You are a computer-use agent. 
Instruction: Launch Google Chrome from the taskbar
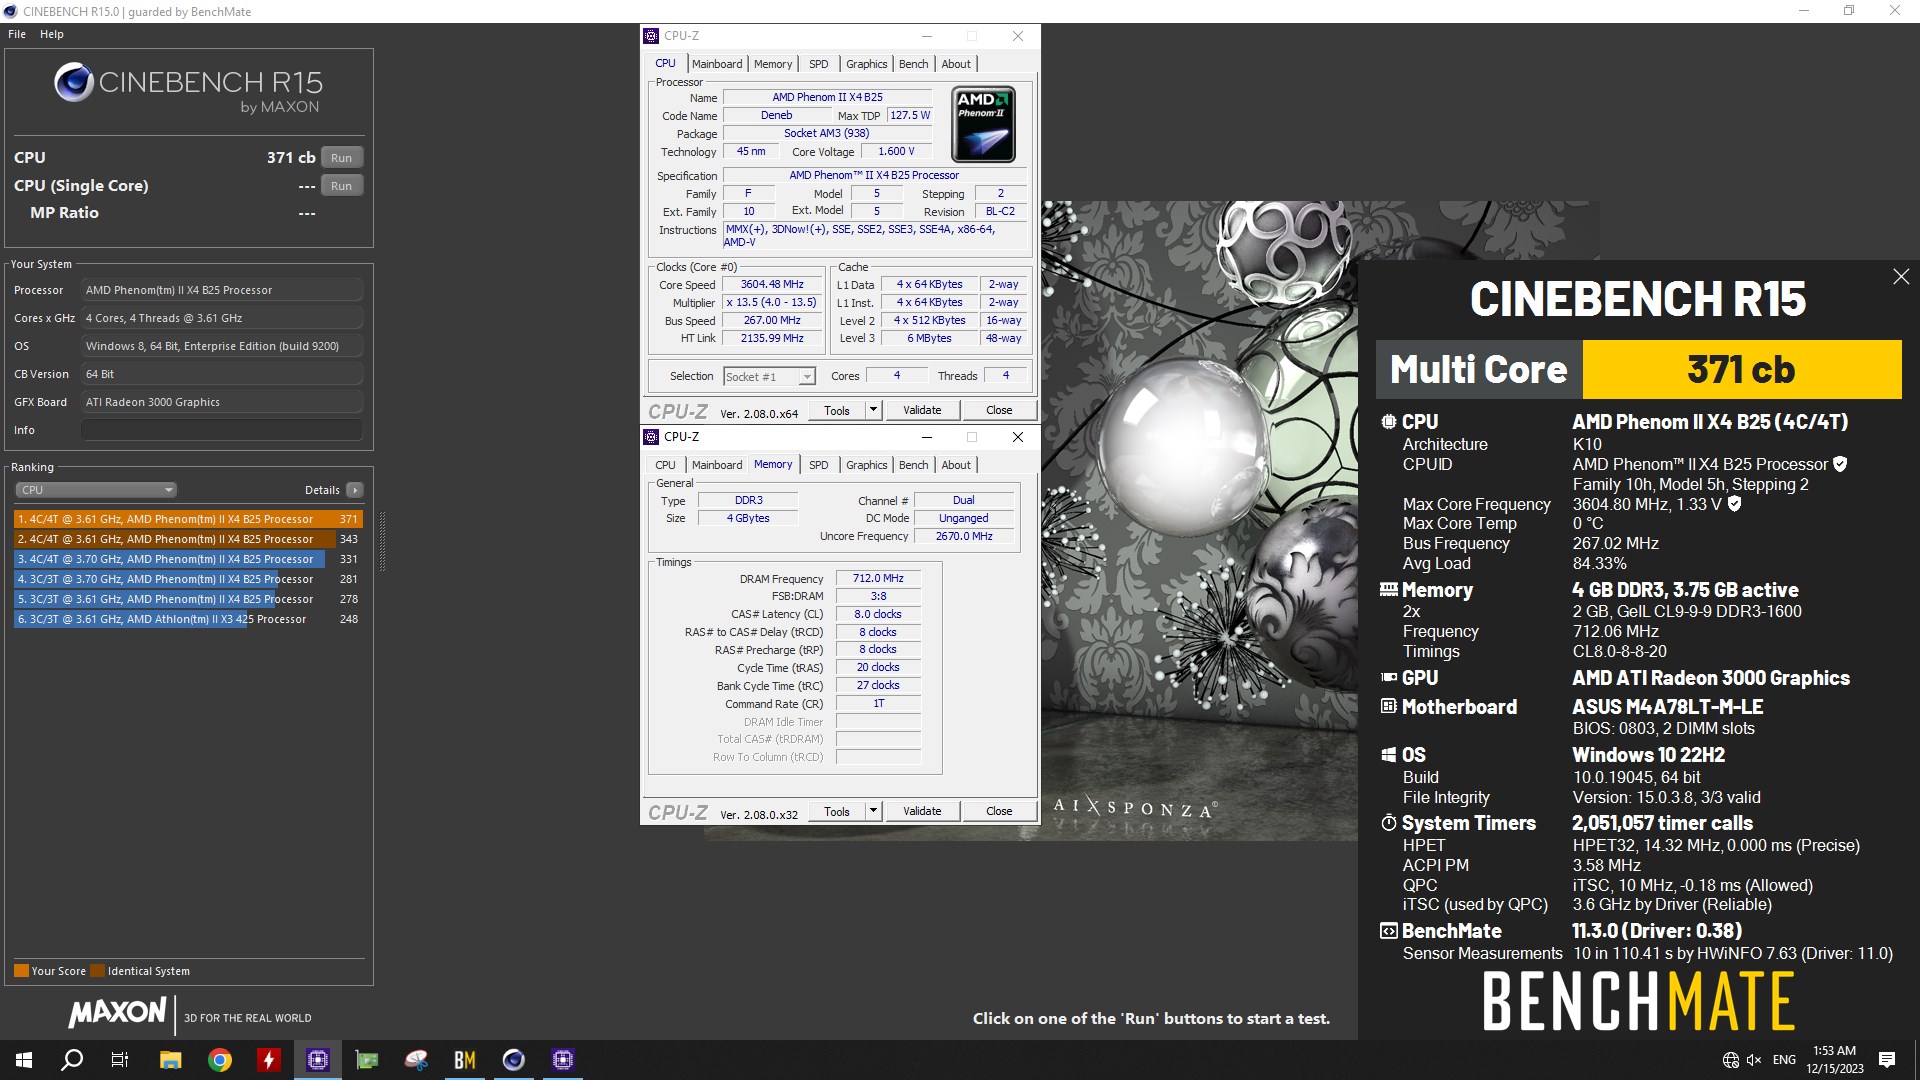[x=219, y=1060]
